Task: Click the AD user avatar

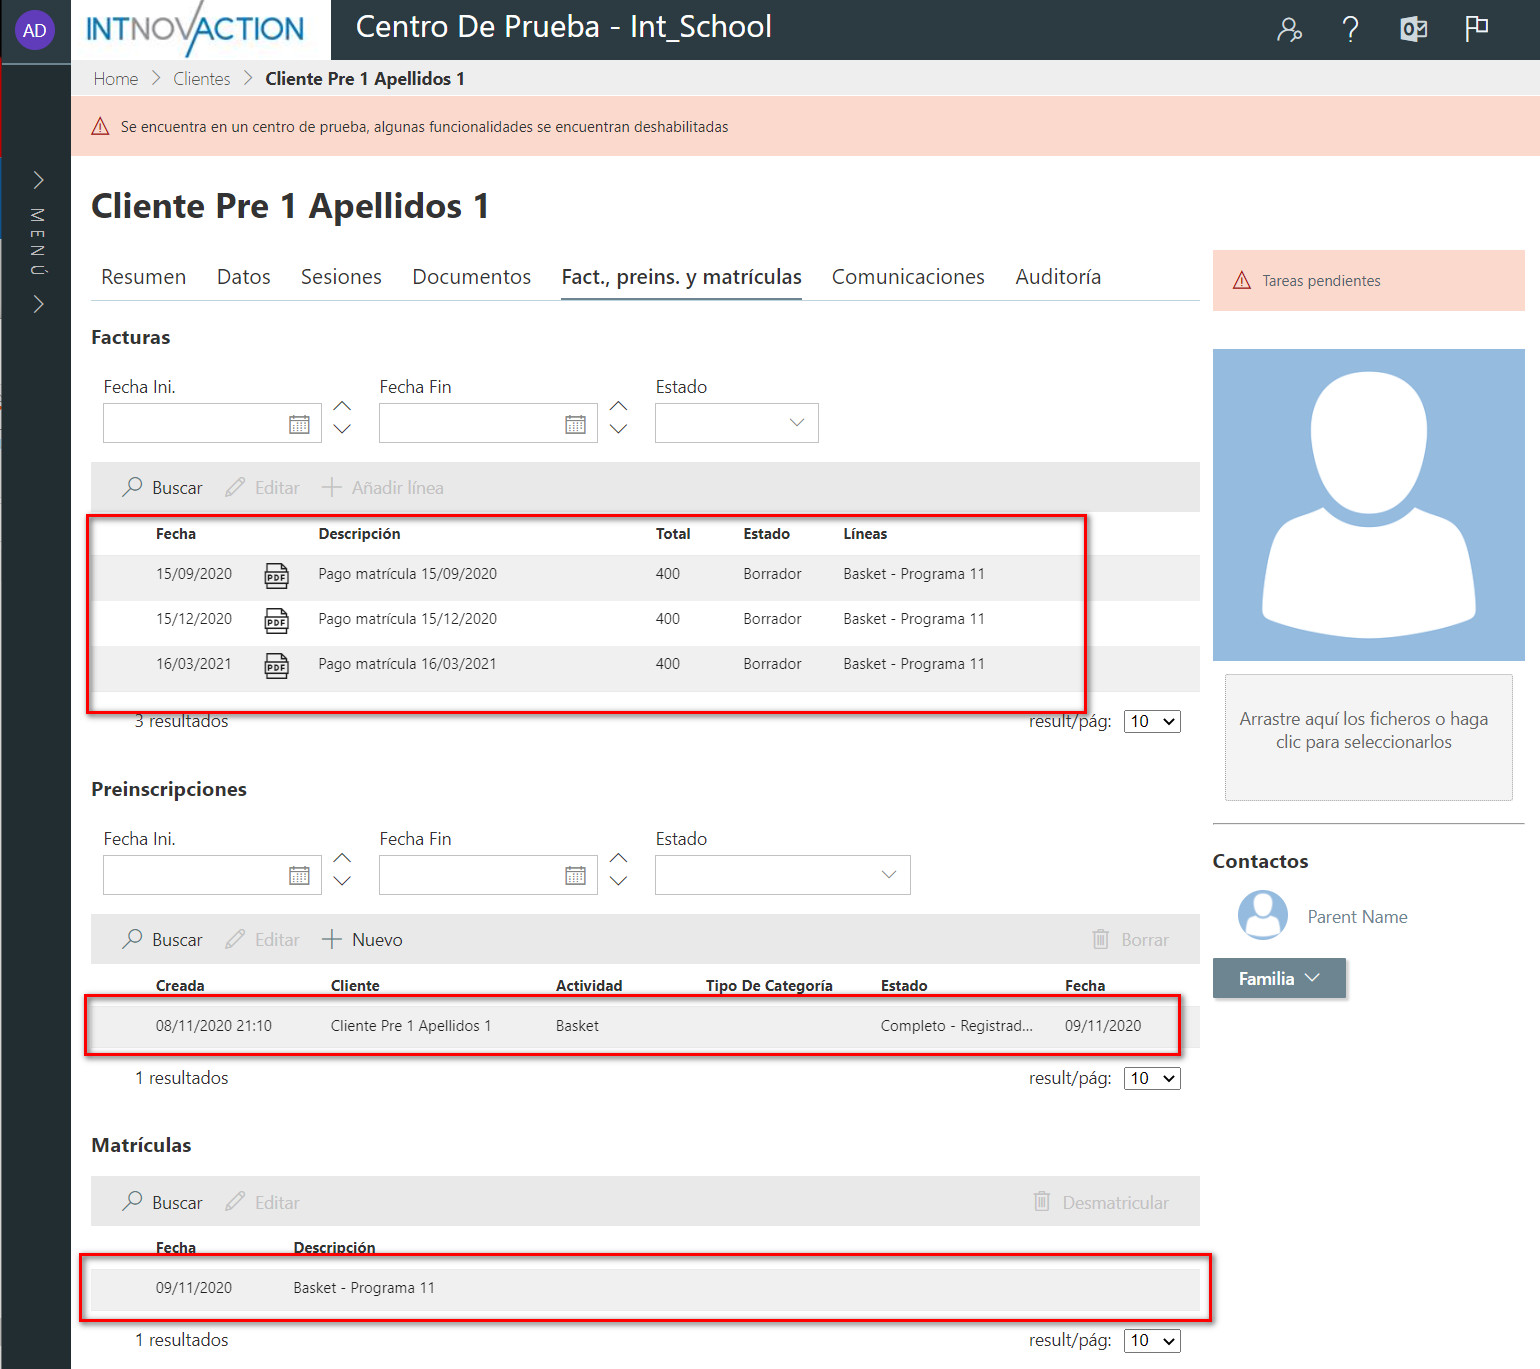Action: pyautogui.click(x=34, y=30)
